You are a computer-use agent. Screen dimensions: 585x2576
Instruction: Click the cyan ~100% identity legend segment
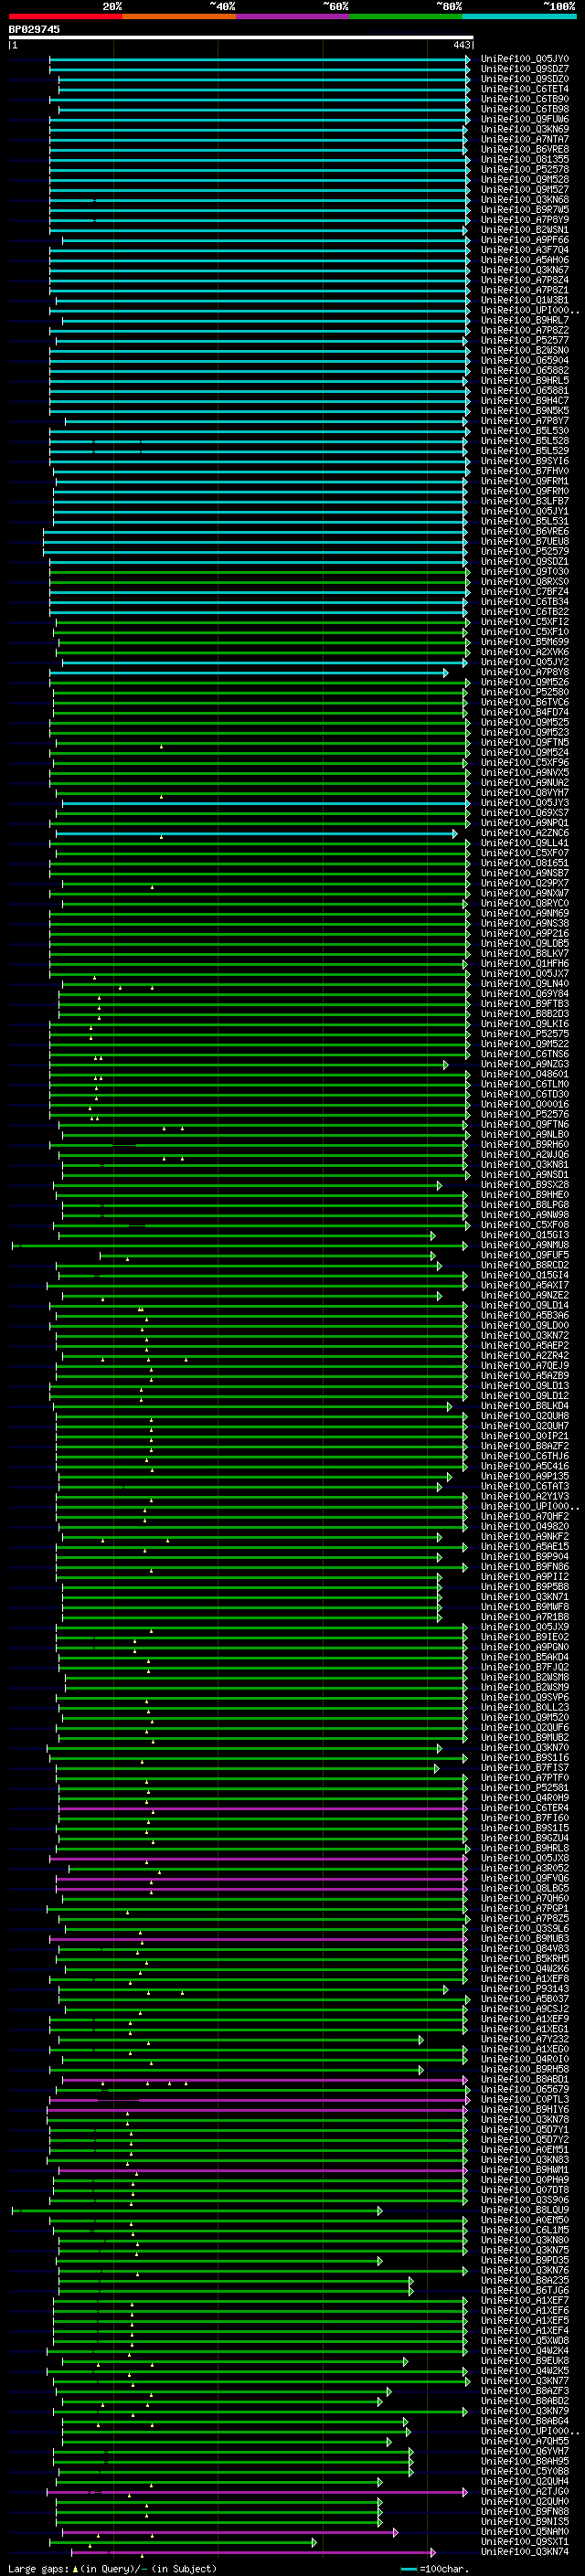coord(519,16)
